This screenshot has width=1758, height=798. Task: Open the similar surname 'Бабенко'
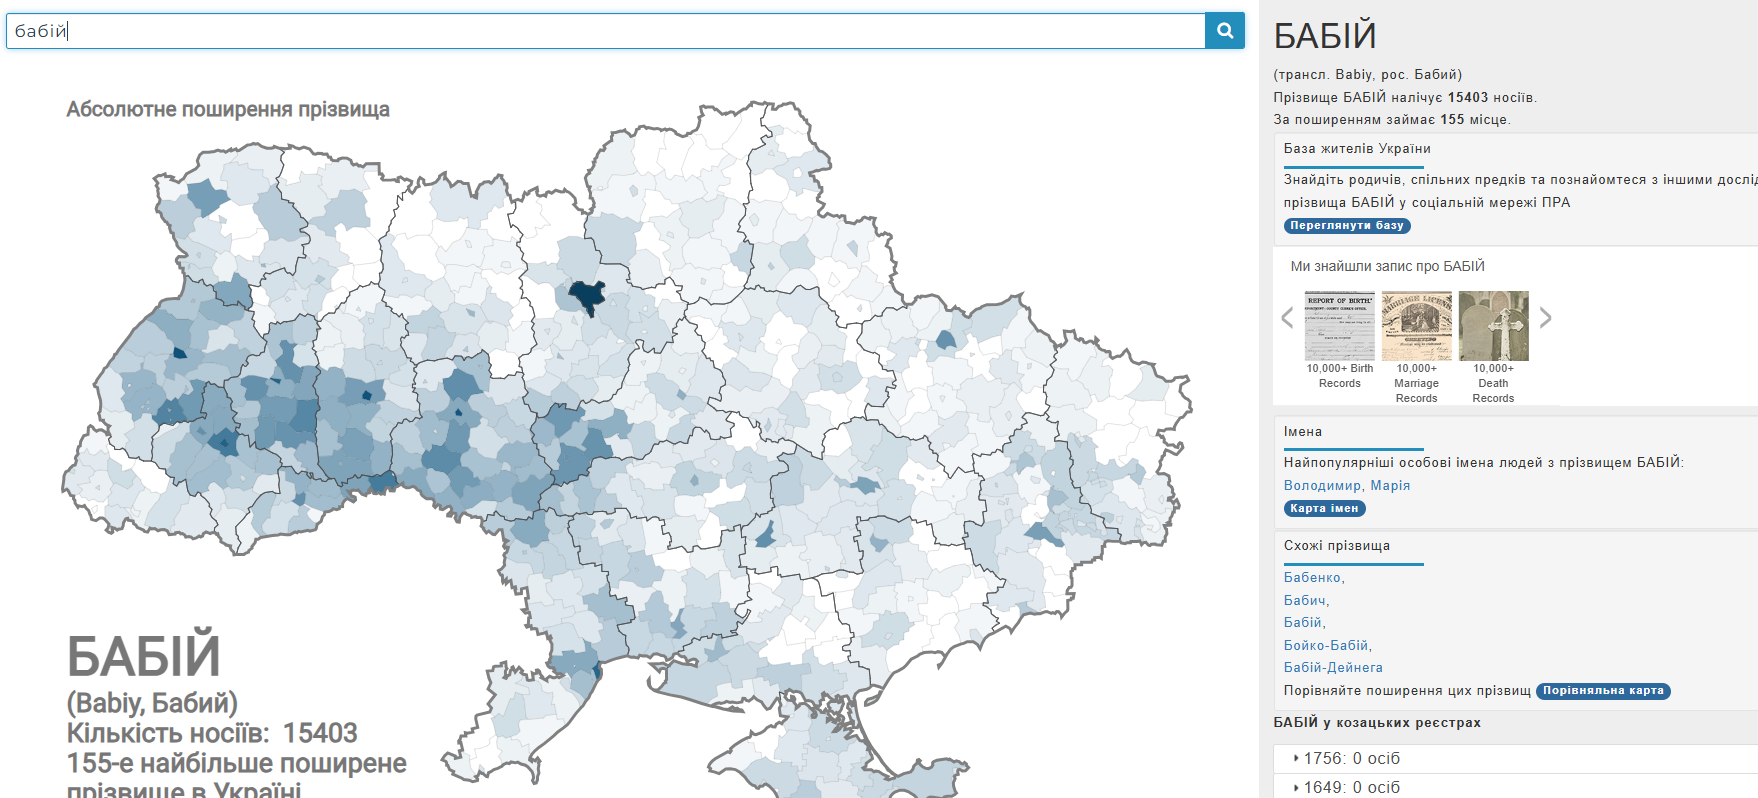coord(1312,578)
